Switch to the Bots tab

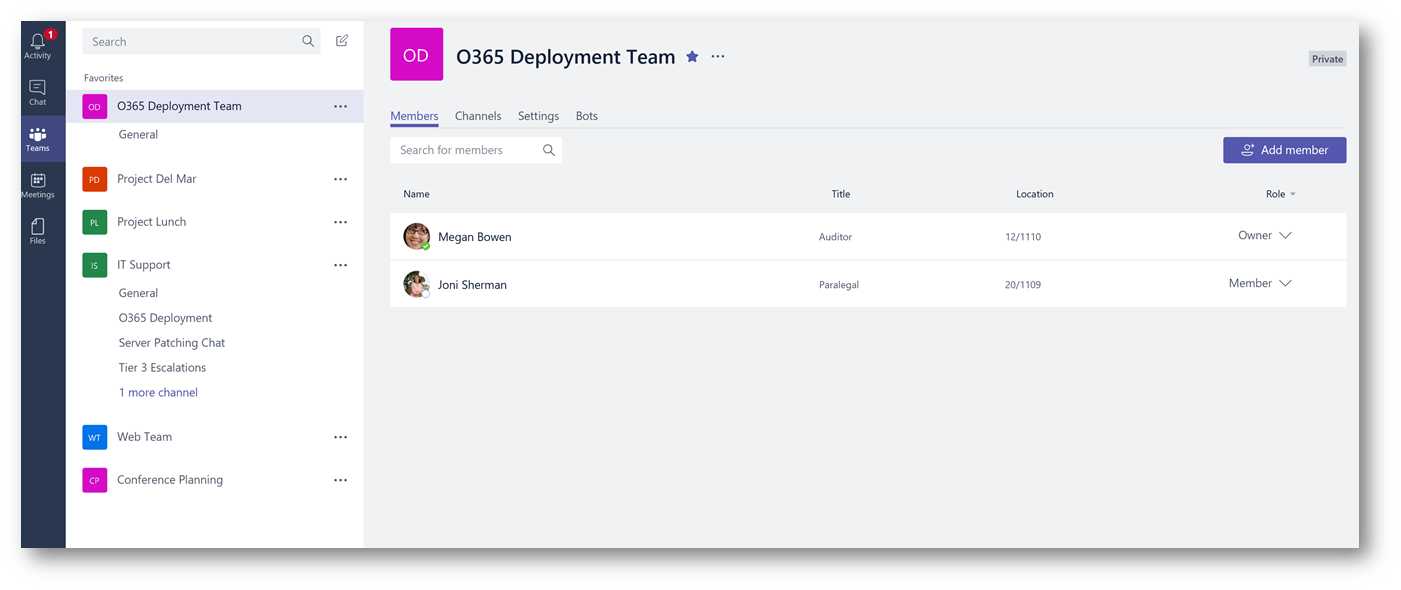point(587,116)
